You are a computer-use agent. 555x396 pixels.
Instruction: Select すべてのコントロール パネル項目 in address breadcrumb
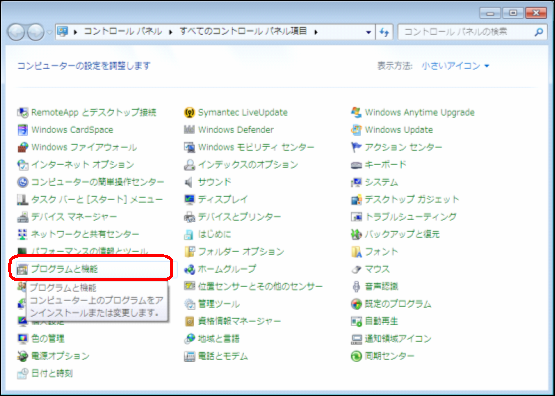tap(243, 32)
